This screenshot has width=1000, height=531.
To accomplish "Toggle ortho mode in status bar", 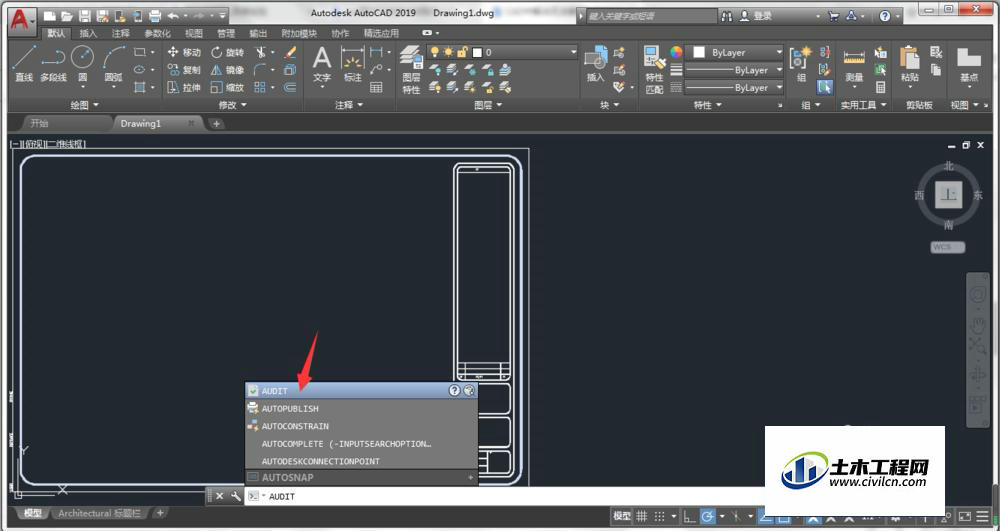I will [689, 516].
